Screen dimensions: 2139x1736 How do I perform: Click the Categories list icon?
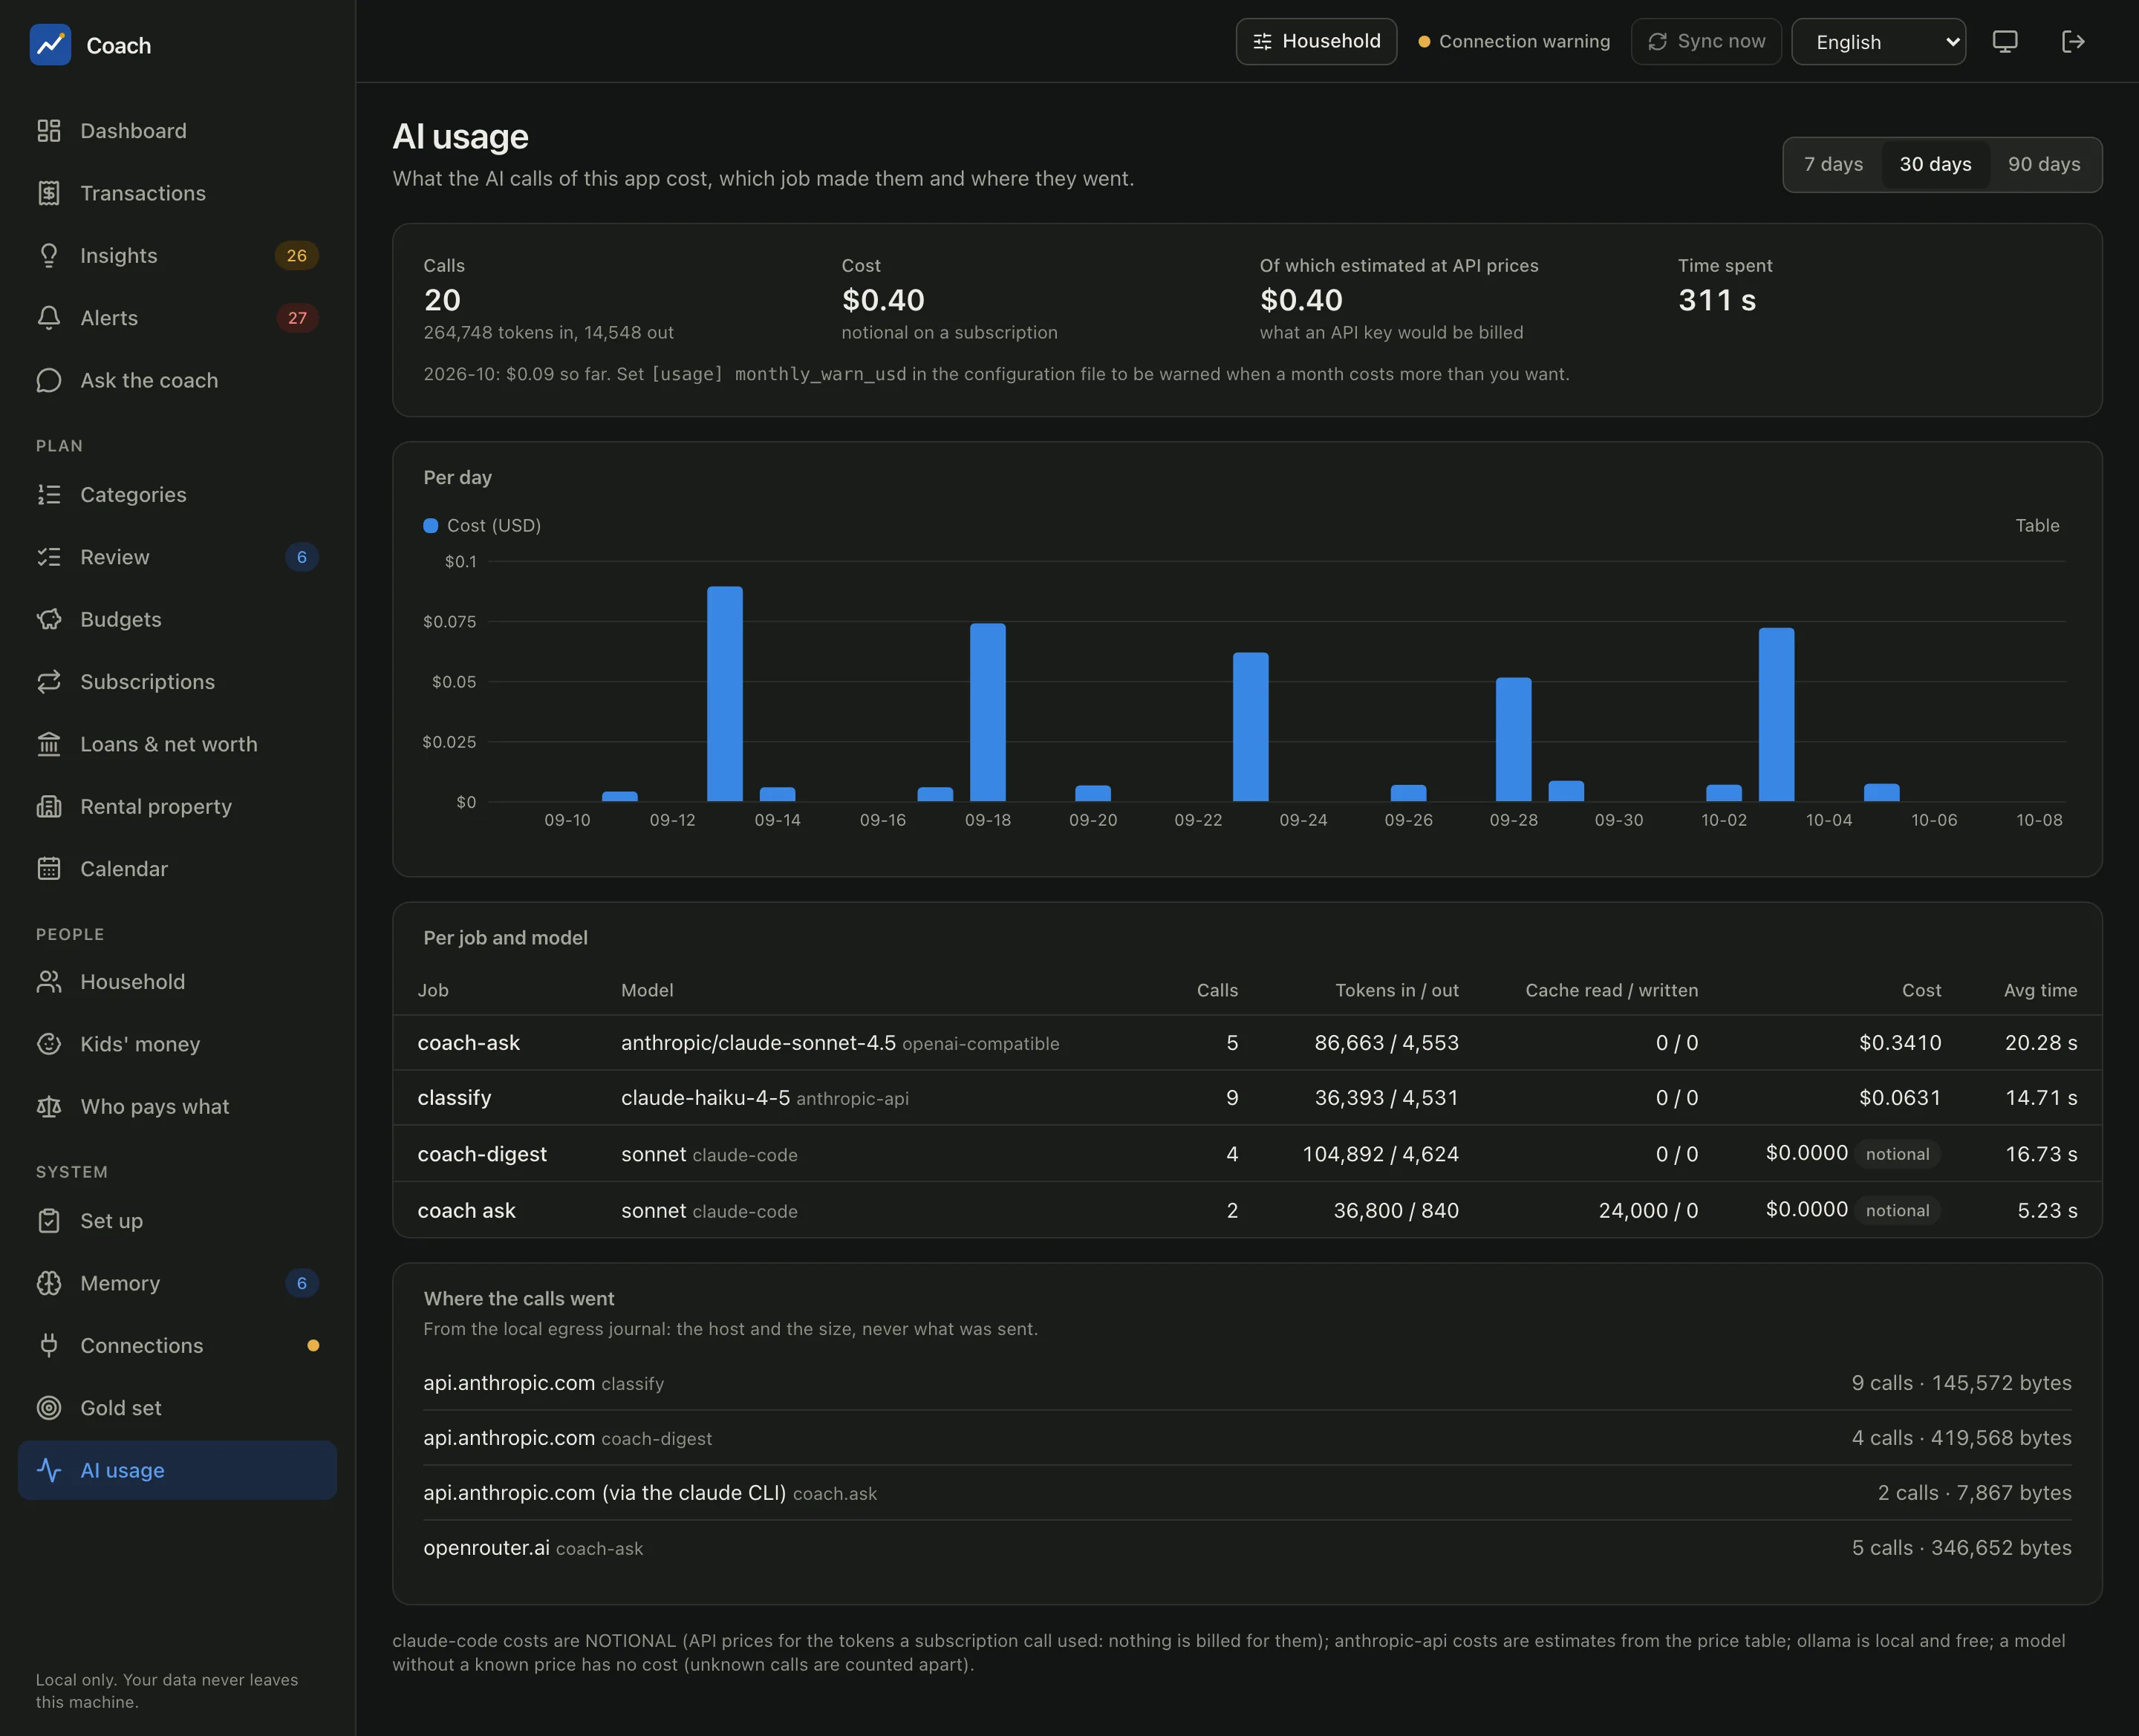pos(49,495)
